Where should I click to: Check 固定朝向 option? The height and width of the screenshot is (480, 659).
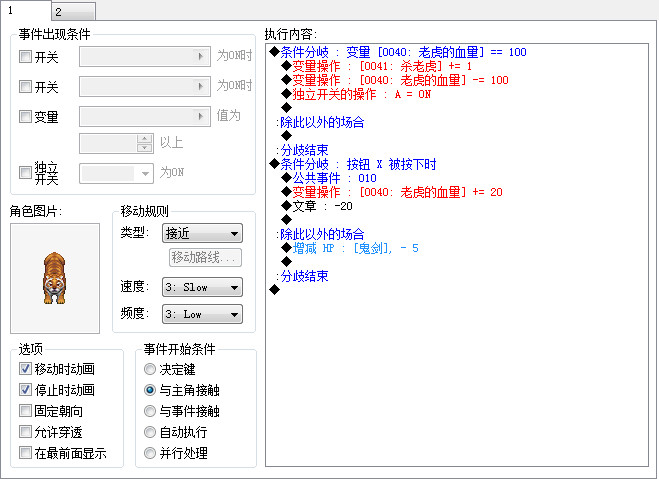coord(26,411)
